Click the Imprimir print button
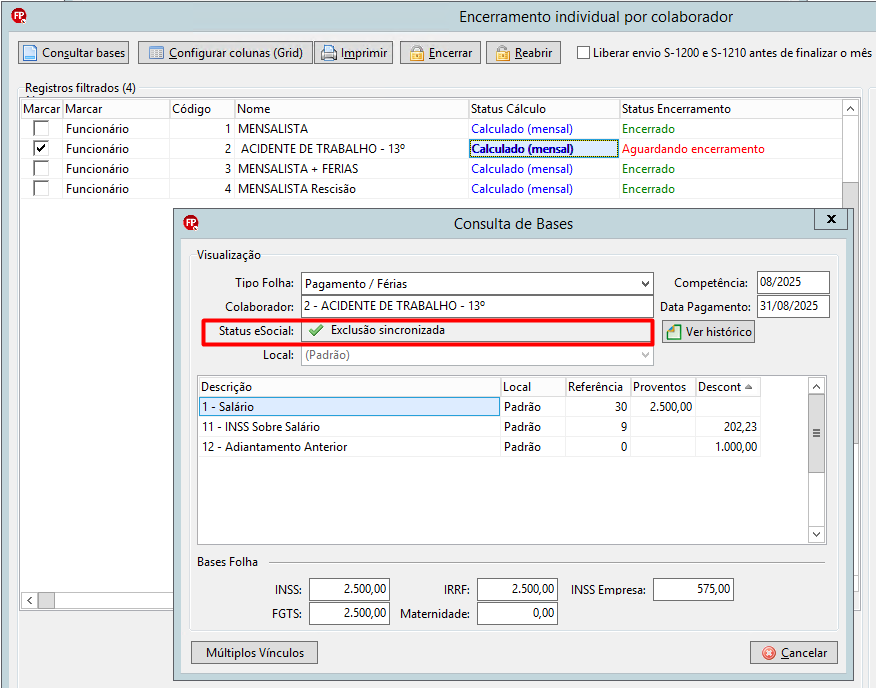This screenshot has width=876, height=688. coord(354,53)
